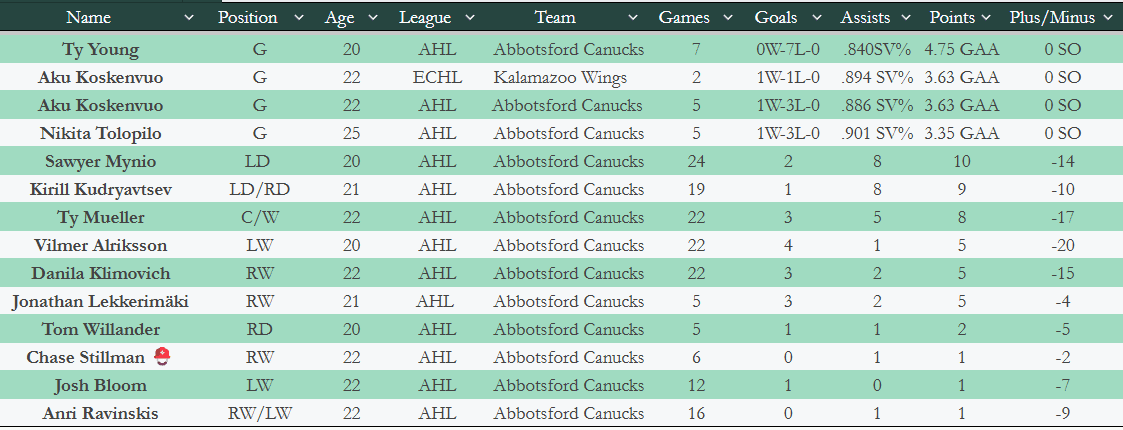This screenshot has height=430, width=1123.
Task: Click the injury icon beside Chase Stillman
Action: click(162, 357)
